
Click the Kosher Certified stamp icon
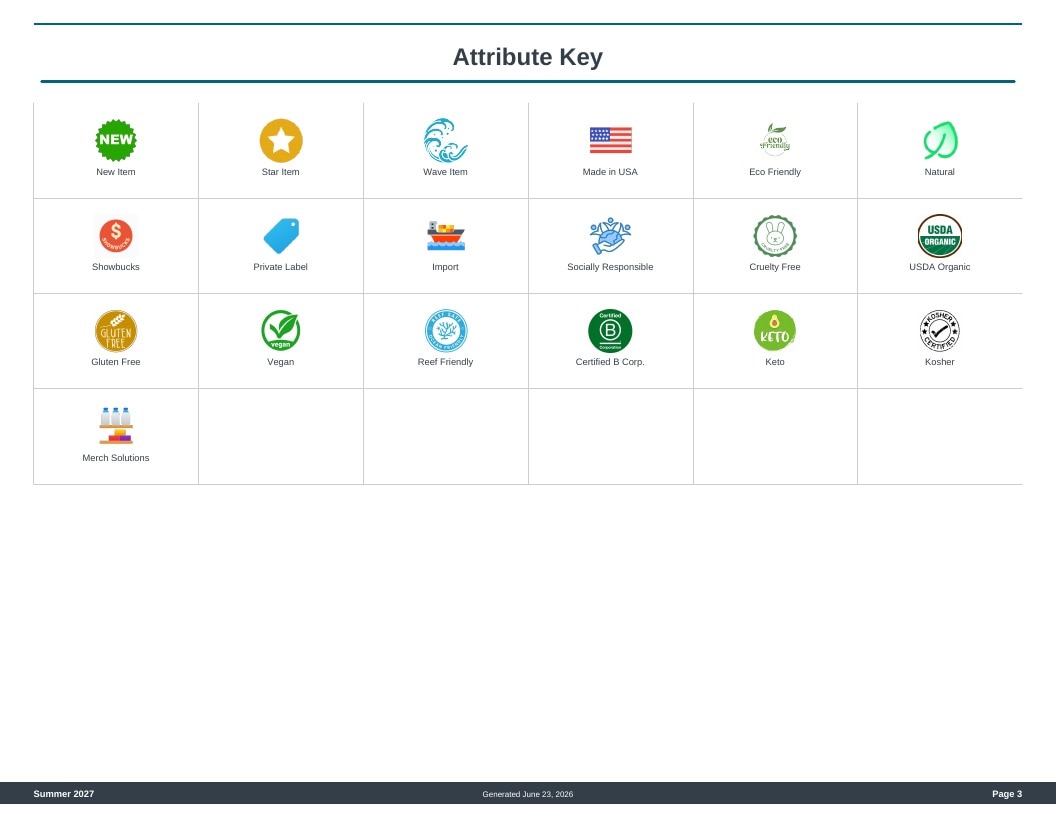pyautogui.click(x=940, y=331)
